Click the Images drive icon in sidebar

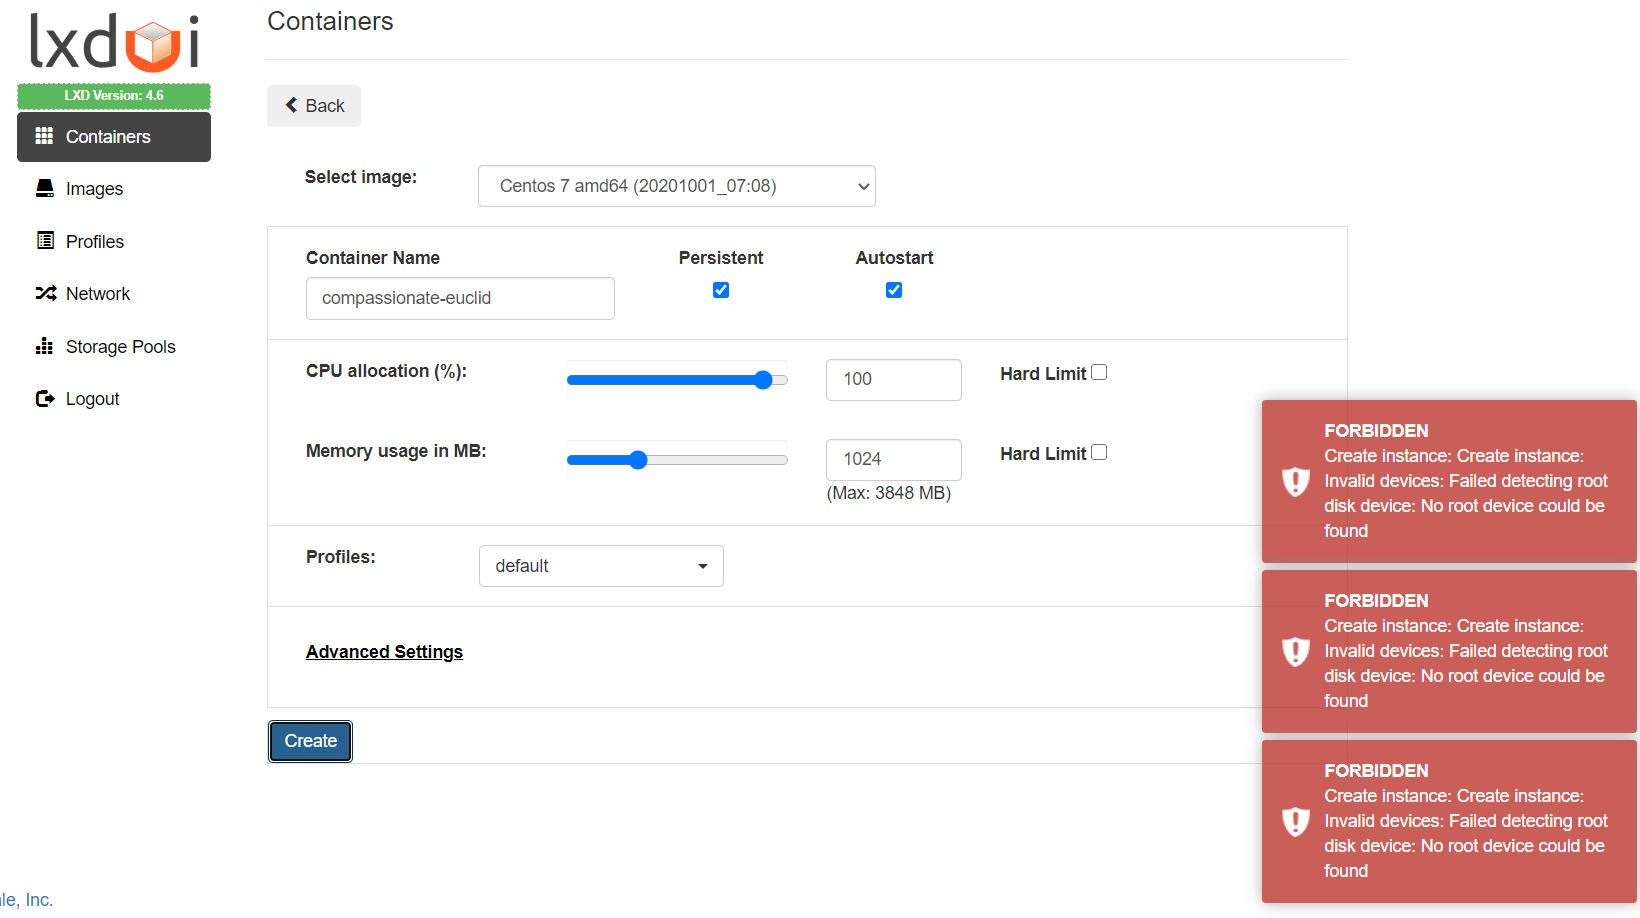click(45, 188)
